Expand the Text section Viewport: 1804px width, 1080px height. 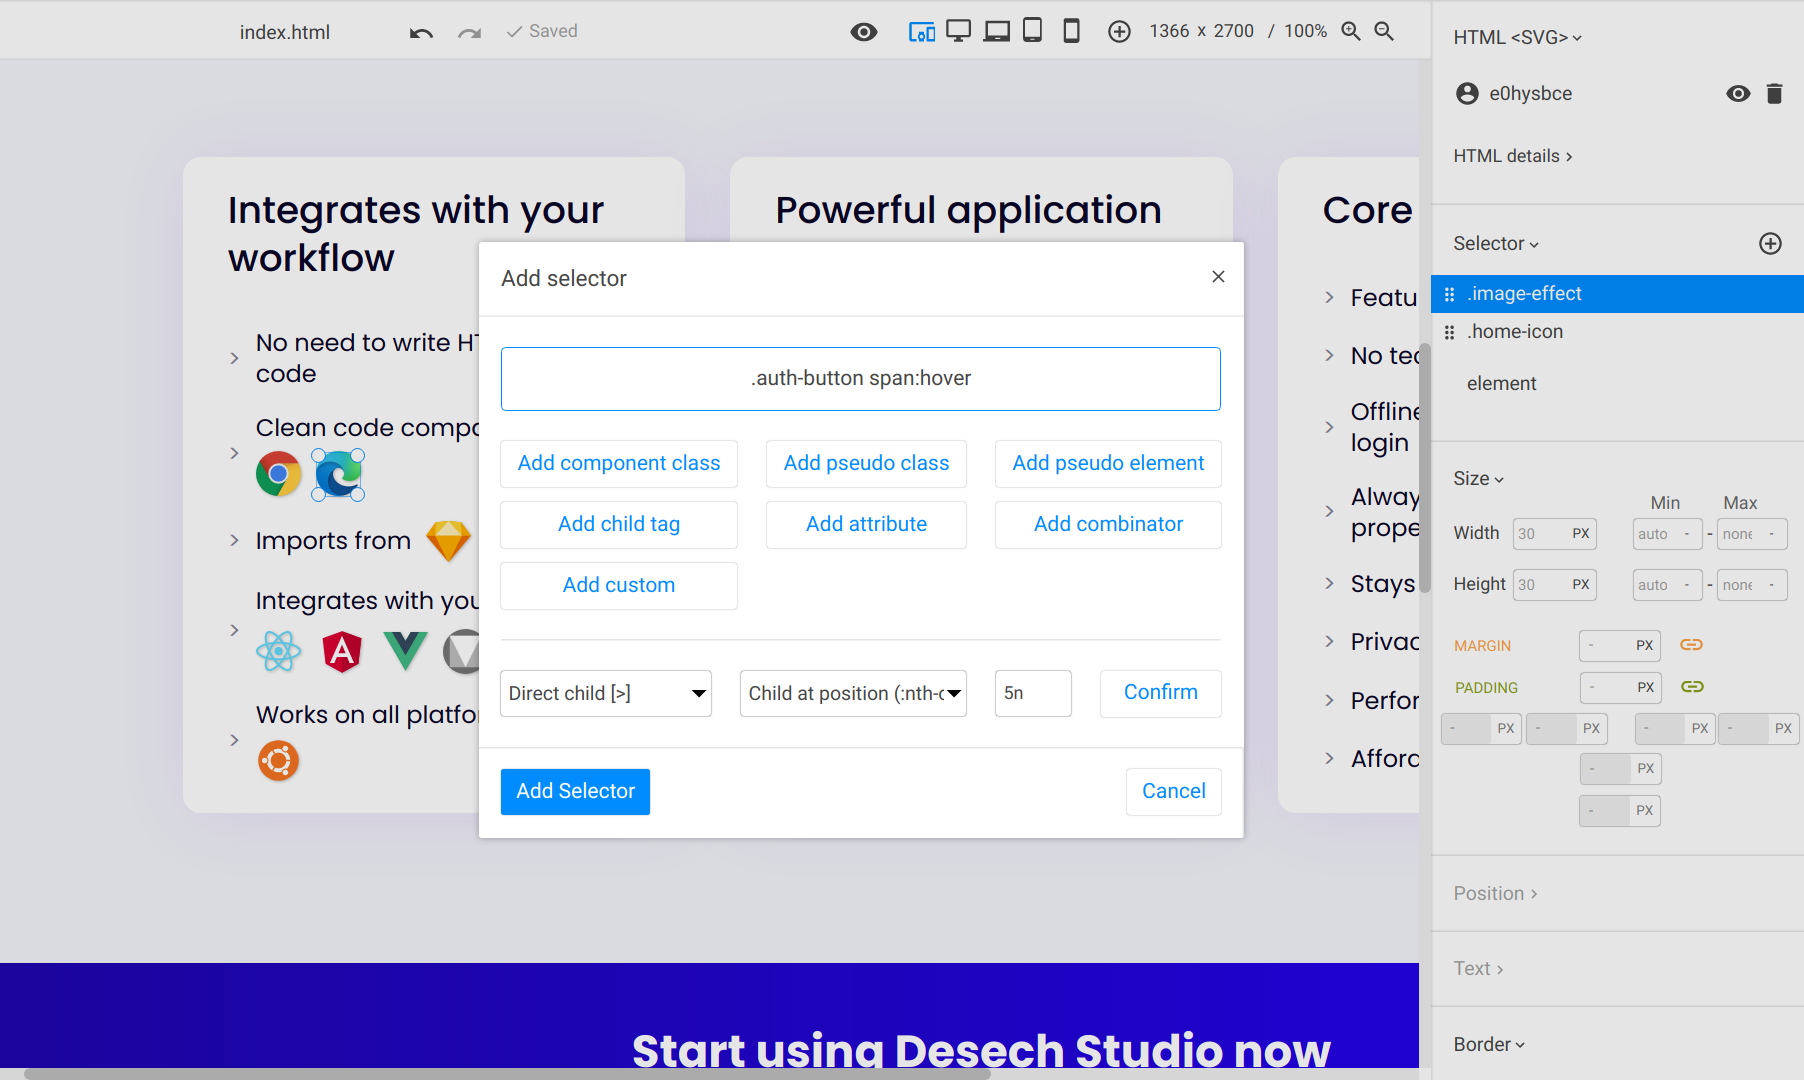1478,969
